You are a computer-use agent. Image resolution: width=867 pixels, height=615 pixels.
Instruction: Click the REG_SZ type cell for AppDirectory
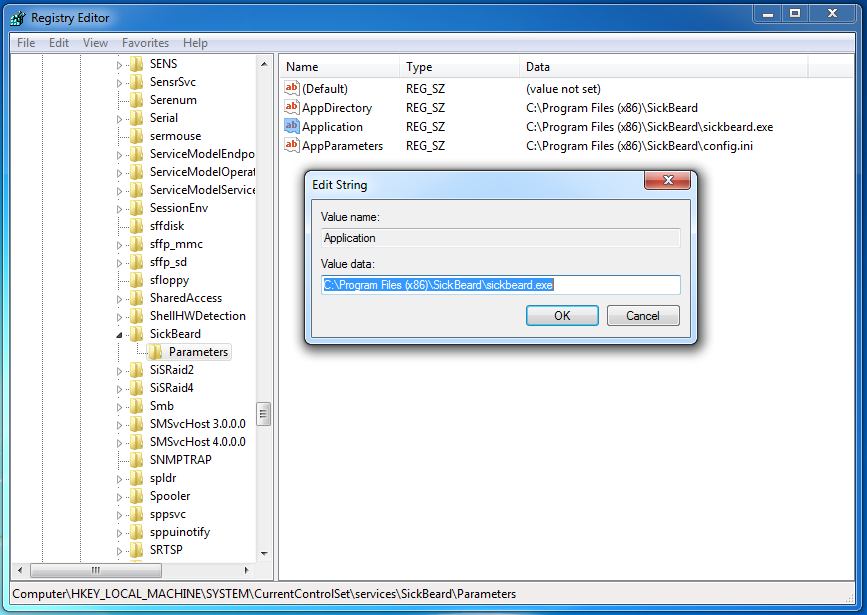coord(425,108)
